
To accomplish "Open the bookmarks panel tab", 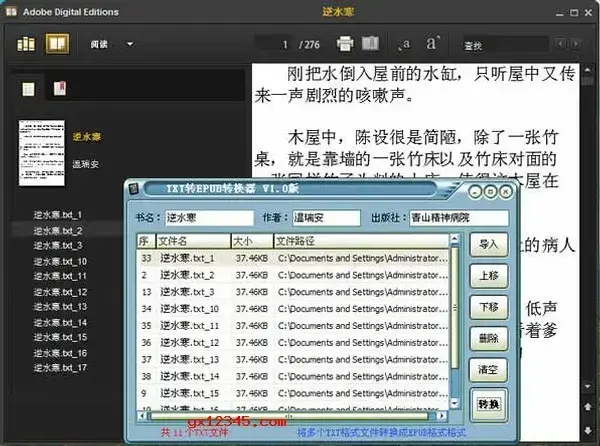I will 60,88.
